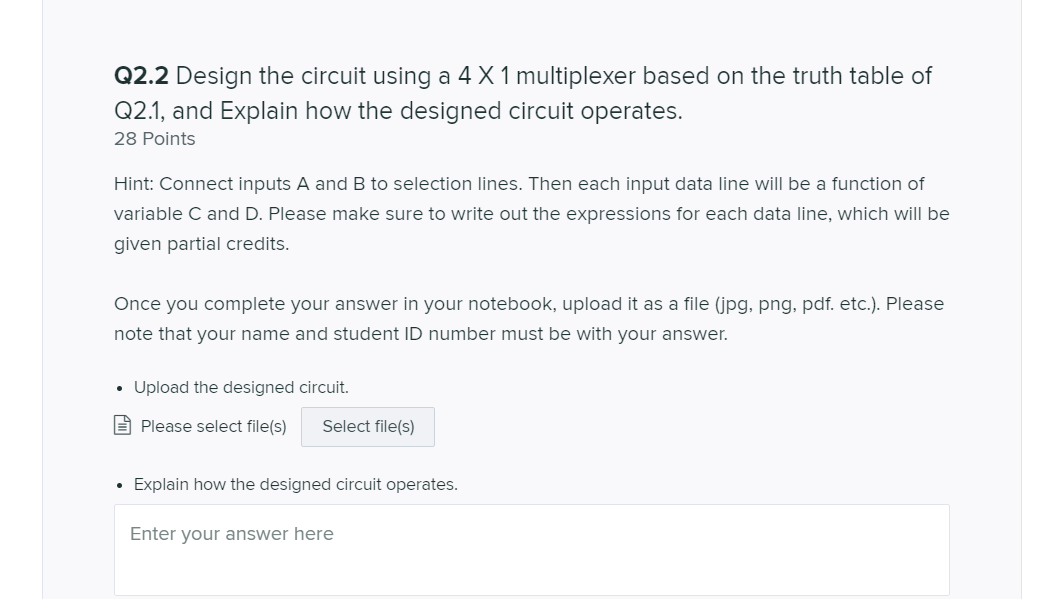This screenshot has width=1058, height=599.
Task: Click the hint paragraph about selection lines
Action: (530, 213)
